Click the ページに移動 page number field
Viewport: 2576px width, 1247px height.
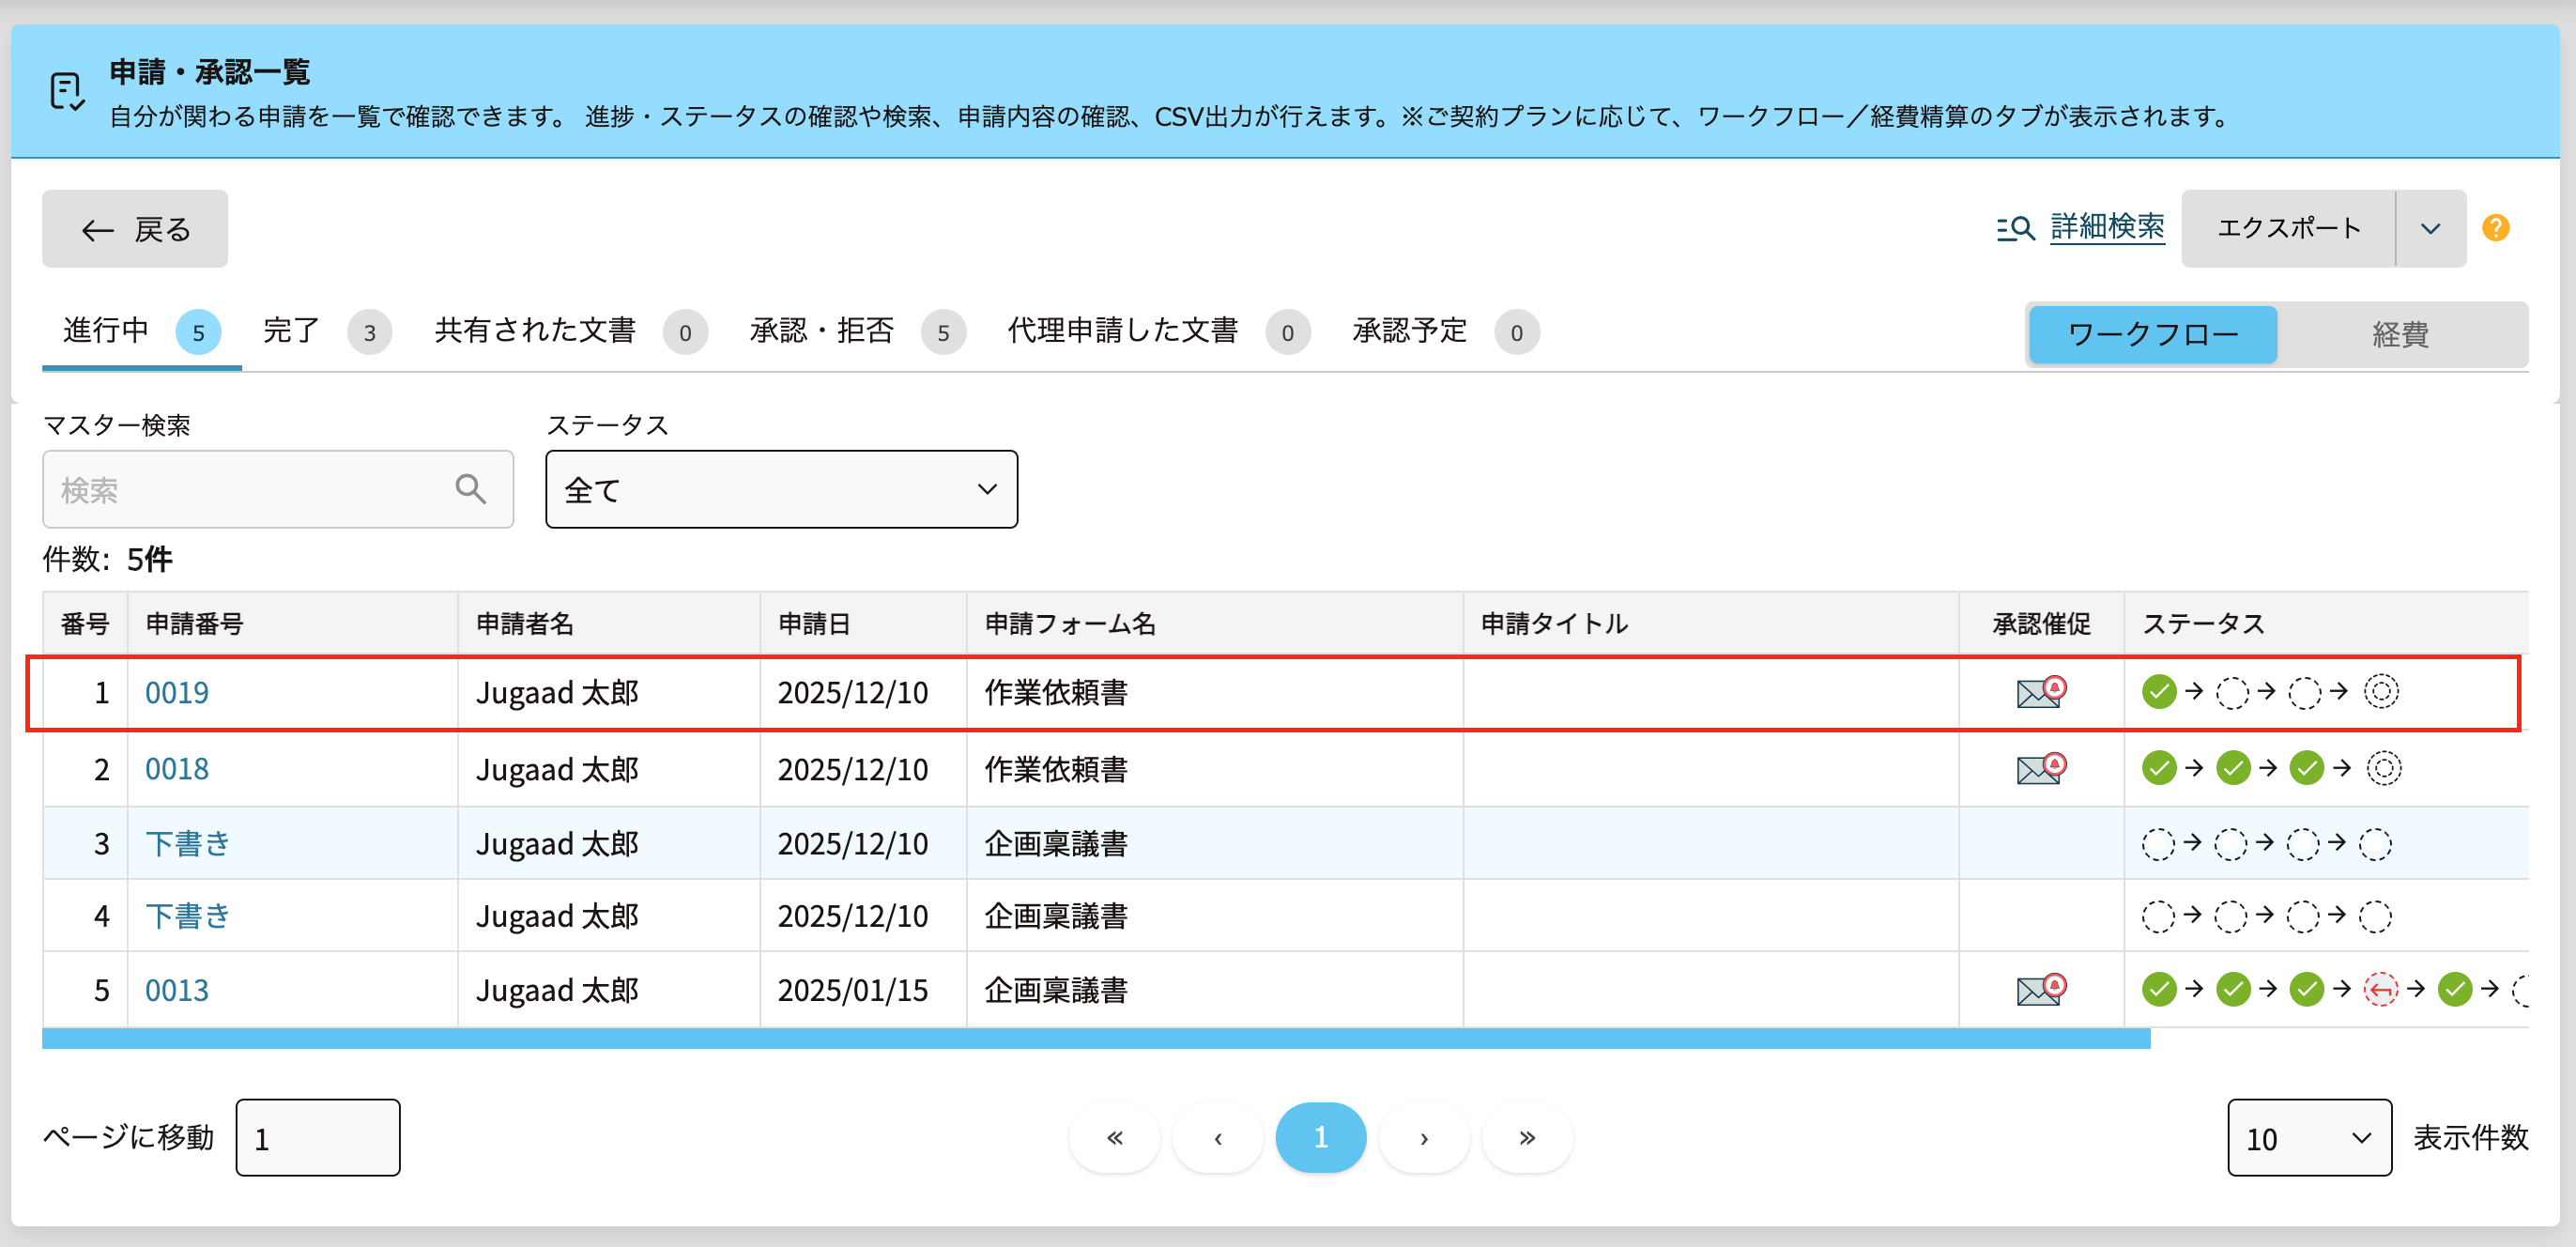pos(318,1138)
